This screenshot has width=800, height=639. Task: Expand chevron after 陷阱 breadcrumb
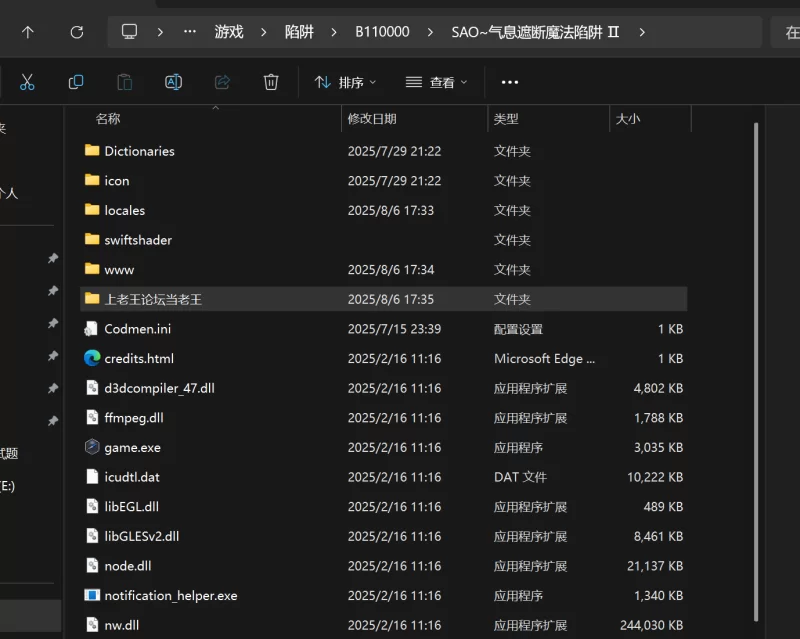(x=334, y=32)
